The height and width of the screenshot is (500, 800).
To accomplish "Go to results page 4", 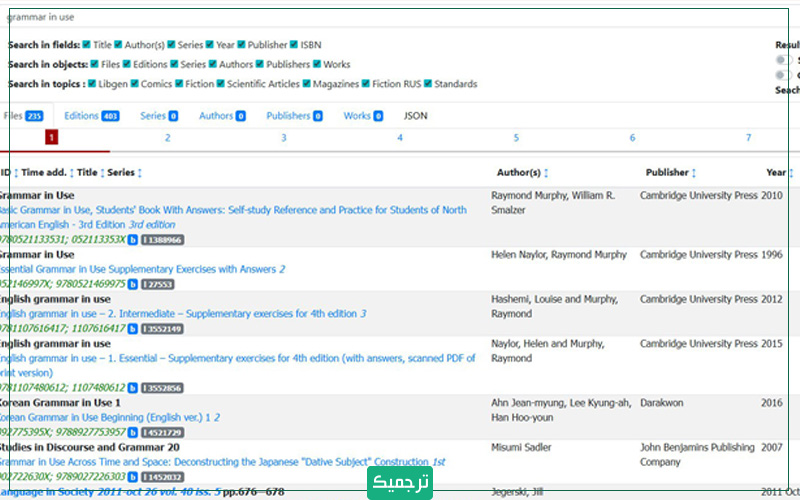I will click(400, 138).
